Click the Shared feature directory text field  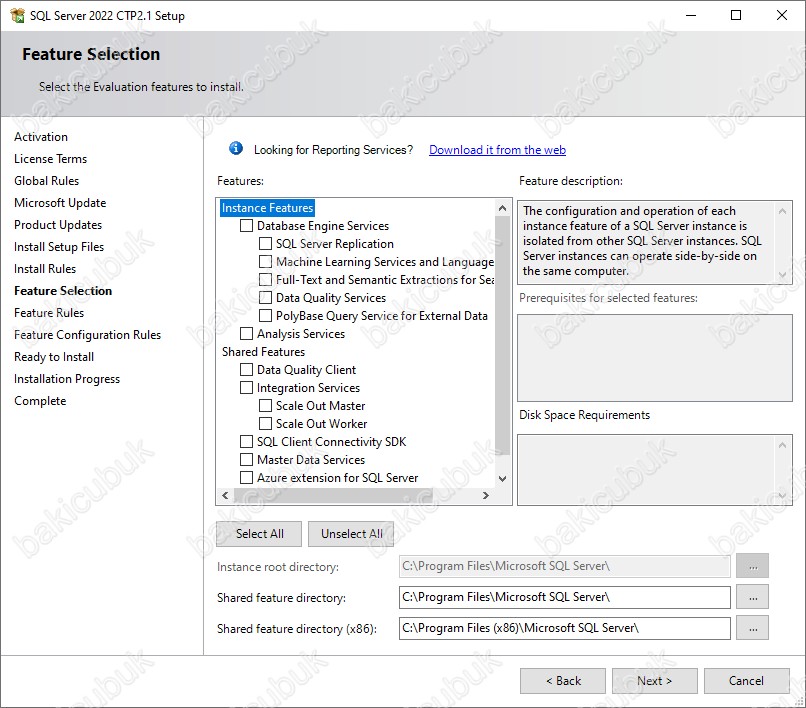tap(564, 597)
